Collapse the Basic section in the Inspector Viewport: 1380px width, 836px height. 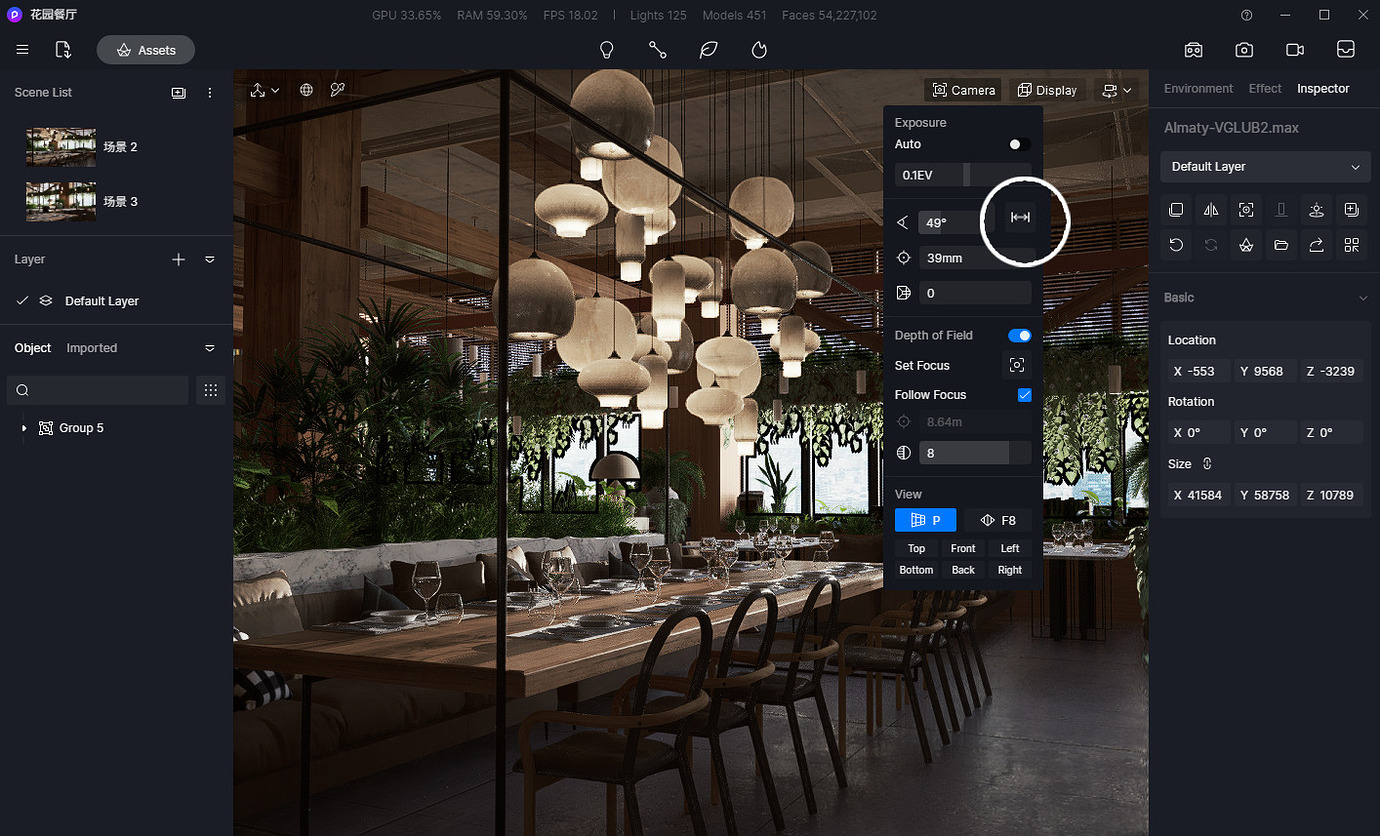[x=1361, y=297]
